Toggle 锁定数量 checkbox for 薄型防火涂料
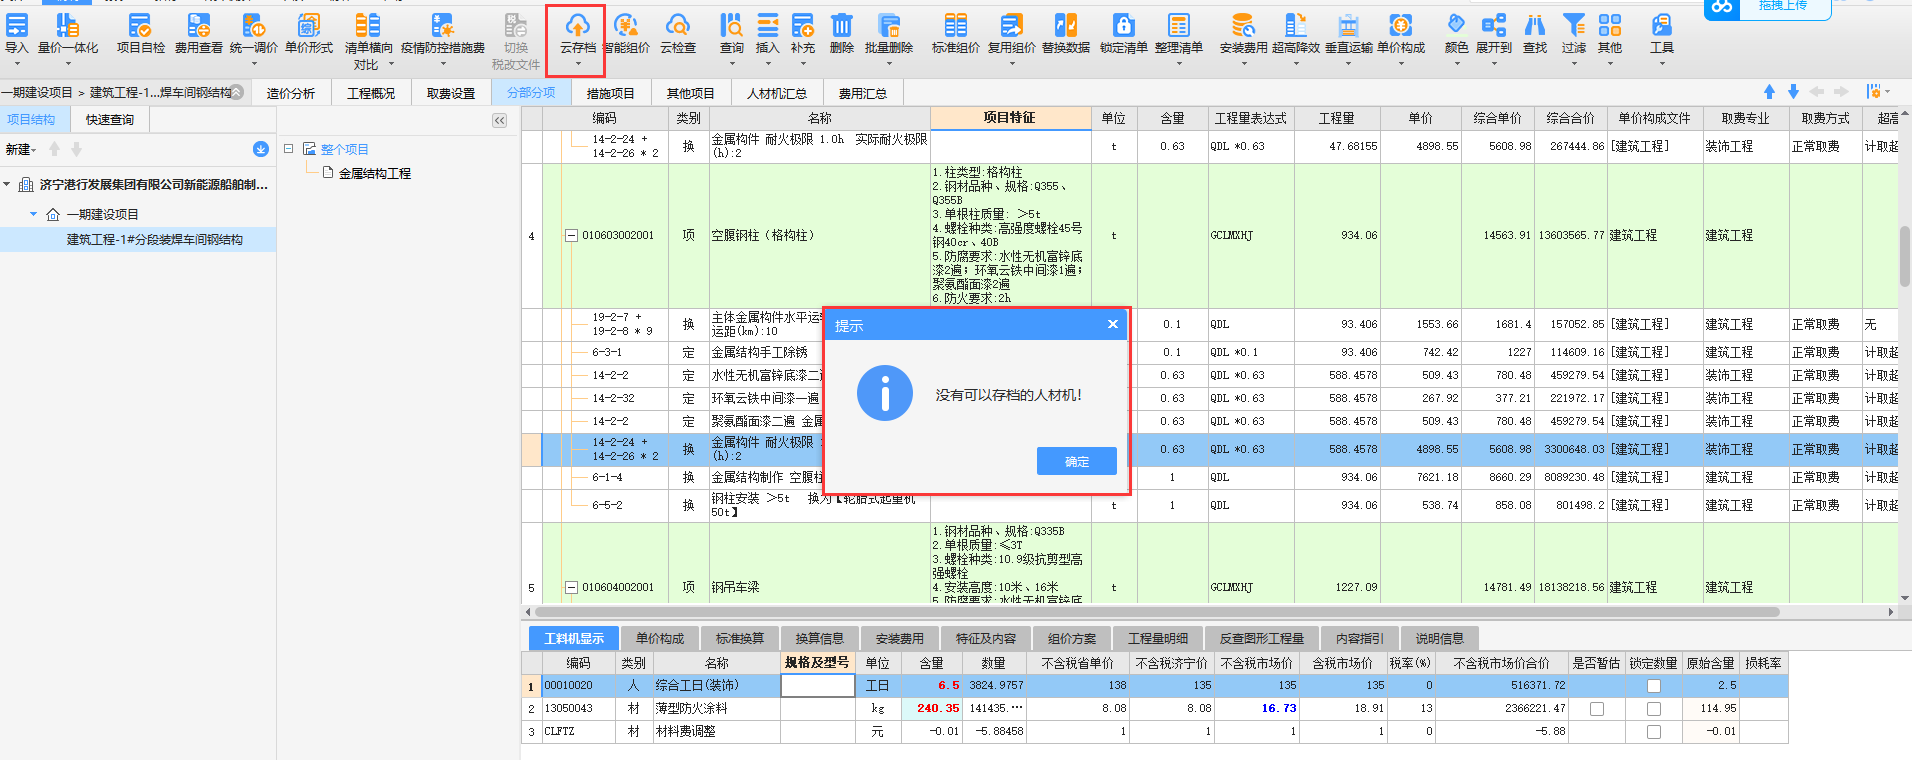 pyautogui.click(x=1654, y=709)
